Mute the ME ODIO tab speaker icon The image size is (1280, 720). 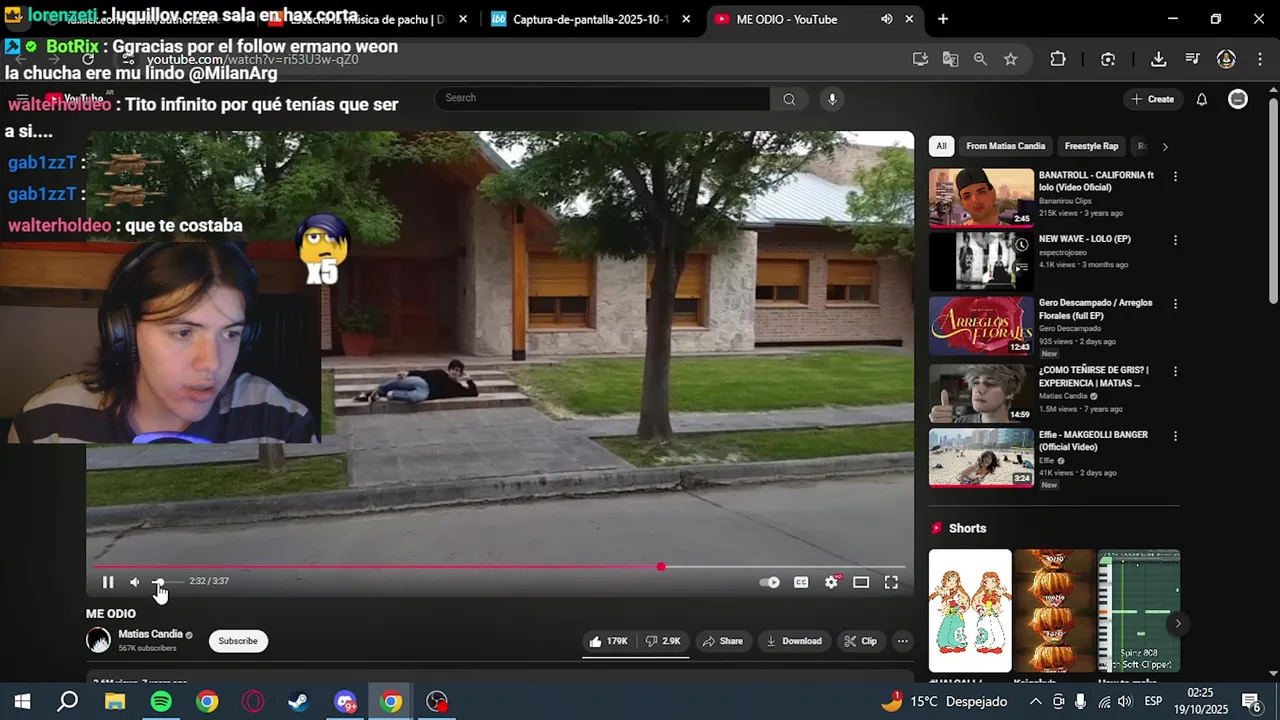(x=886, y=19)
